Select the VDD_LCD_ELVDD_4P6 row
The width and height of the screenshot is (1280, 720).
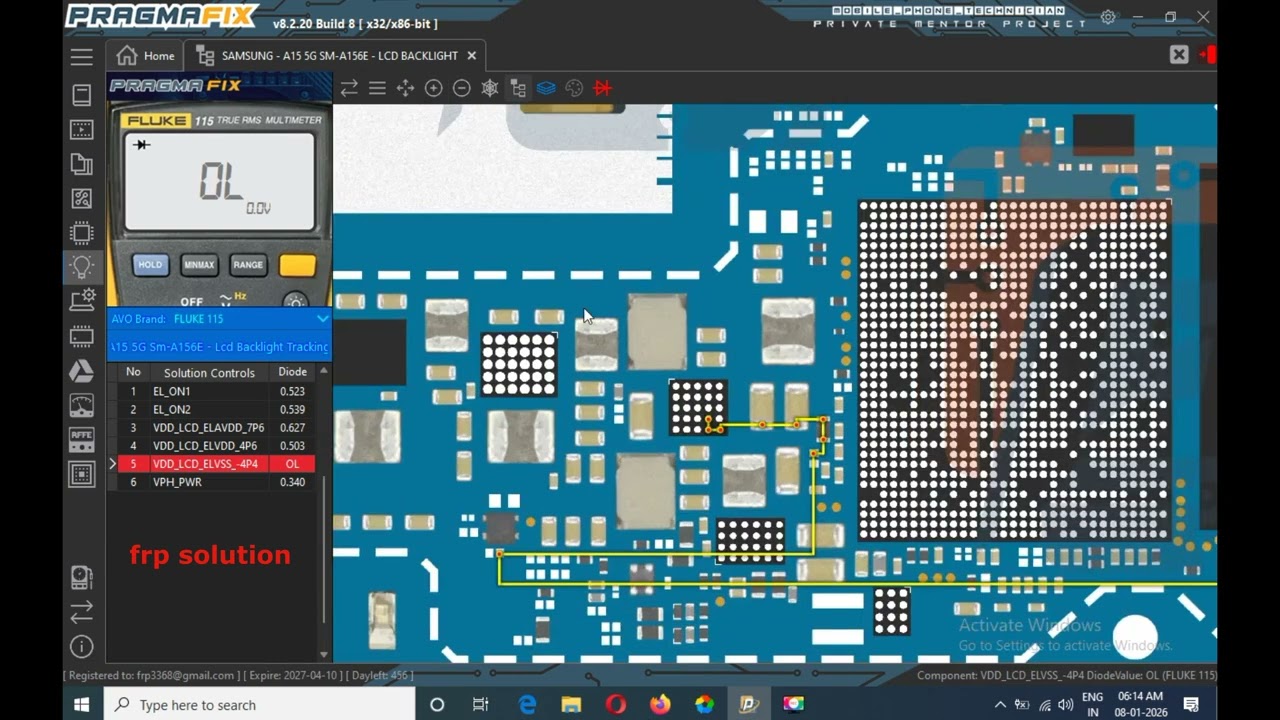(211, 446)
